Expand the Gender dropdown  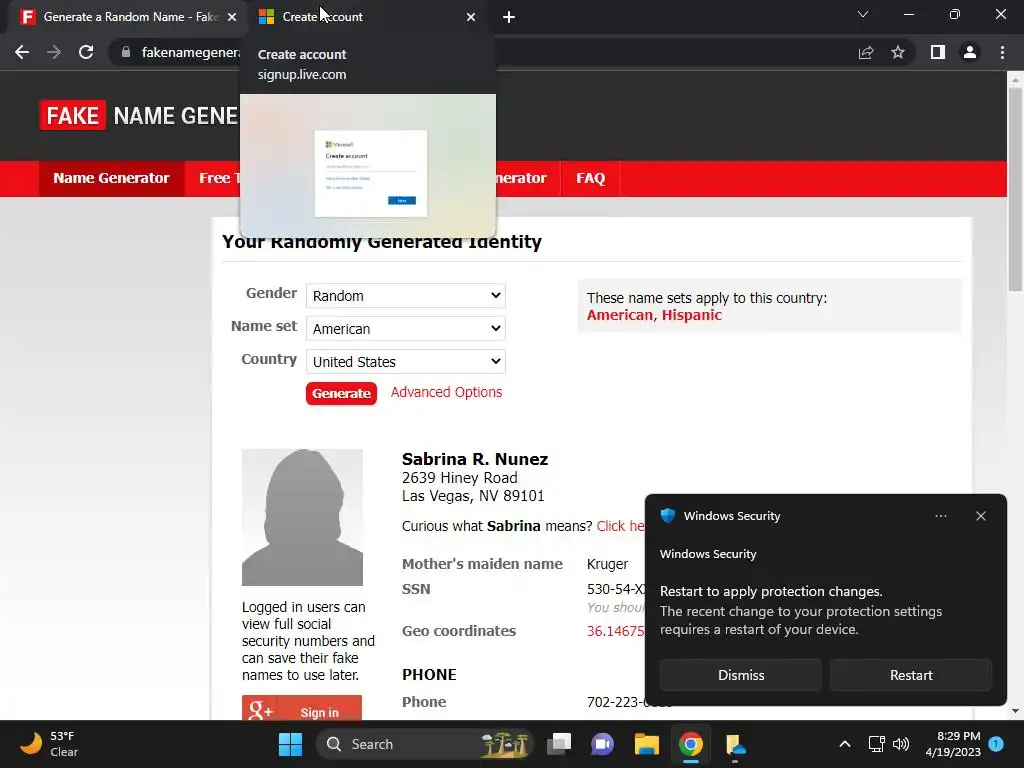pyautogui.click(x=406, y=296)
